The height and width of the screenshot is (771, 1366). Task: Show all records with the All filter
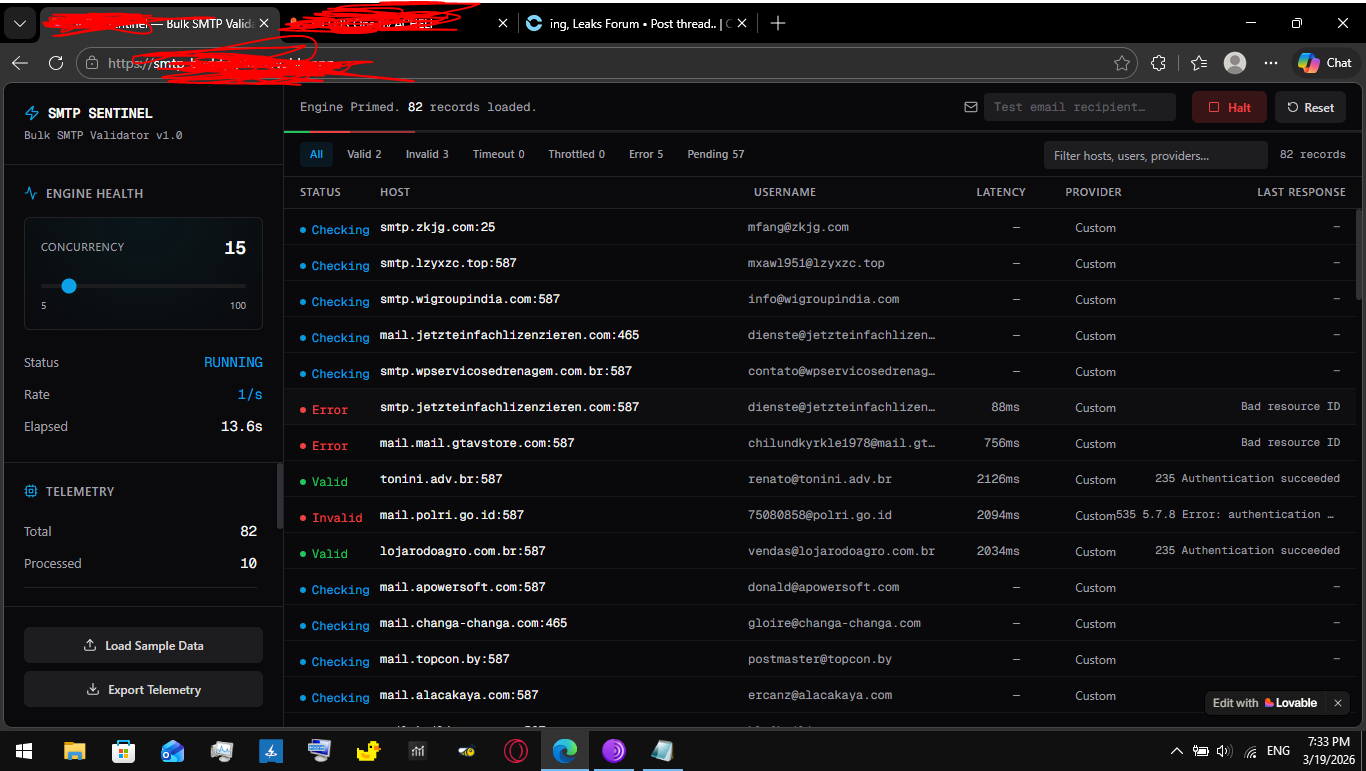(316, 154)
